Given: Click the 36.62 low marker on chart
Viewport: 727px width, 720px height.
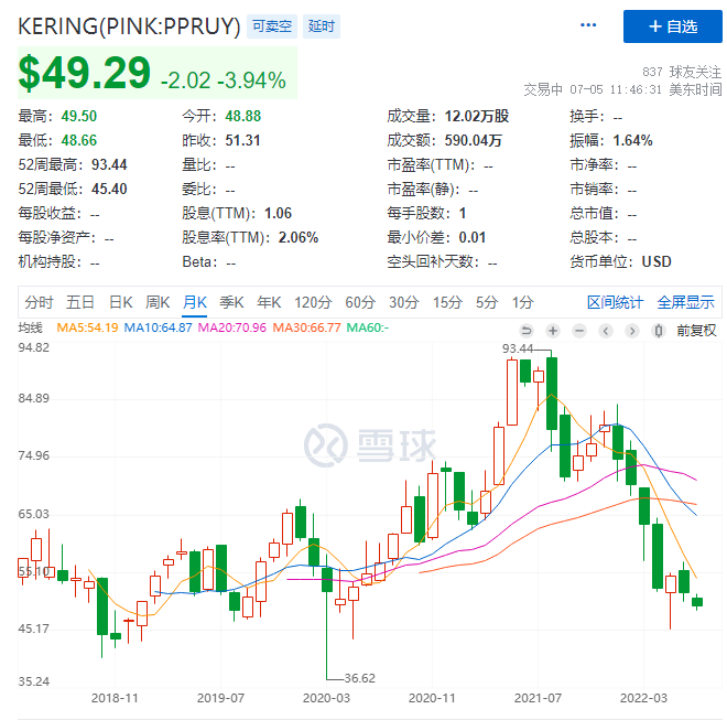Looking at the screenshot, I should 360,678.
